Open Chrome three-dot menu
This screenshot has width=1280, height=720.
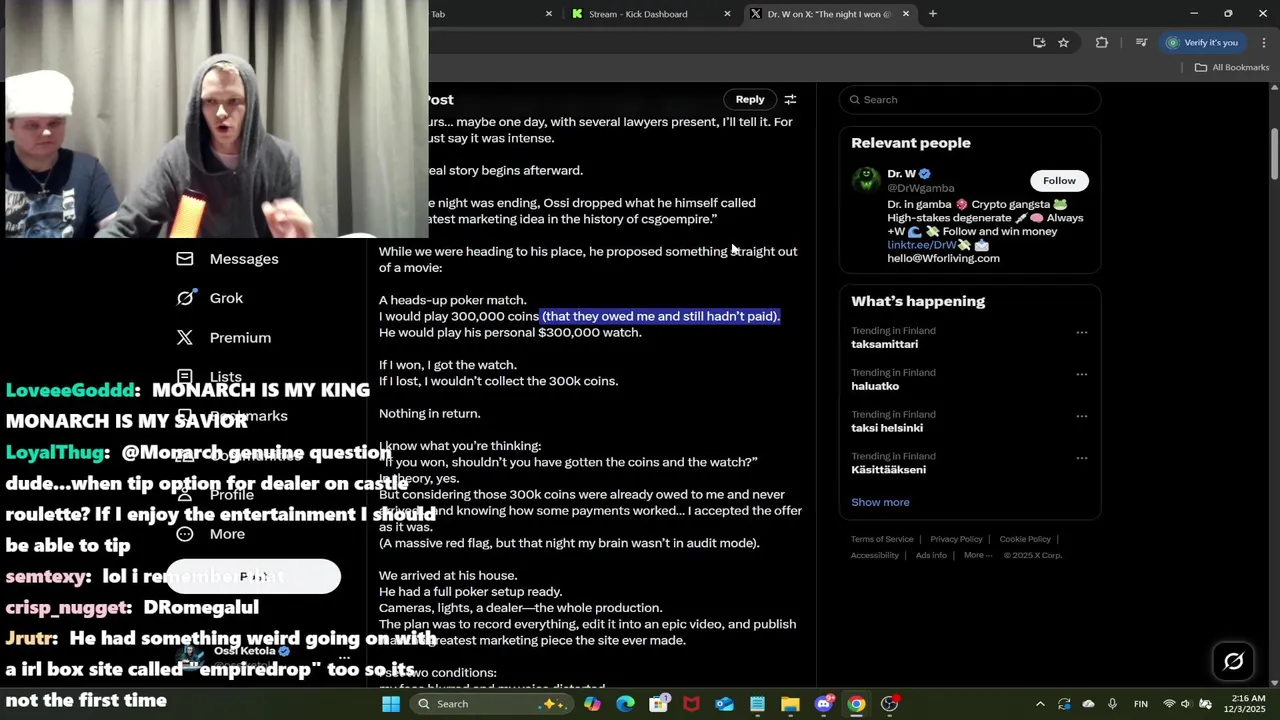click(1264, 42)
